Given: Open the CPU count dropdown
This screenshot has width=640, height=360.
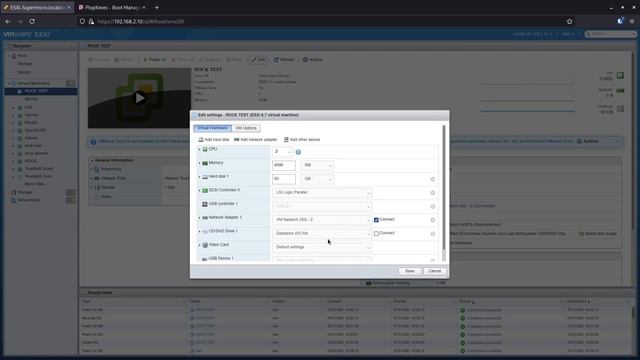Looking at the screenshot, I should pyautogui.click(x=282, y=152).
